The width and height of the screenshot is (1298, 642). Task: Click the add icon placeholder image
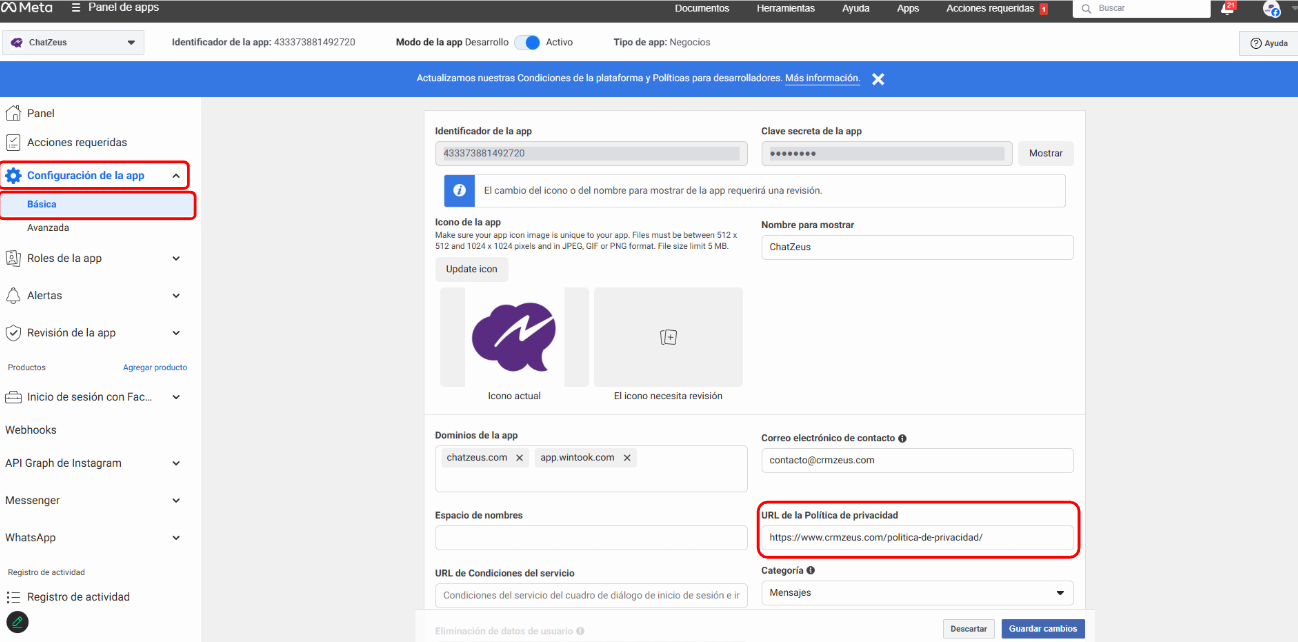(668, 337)
